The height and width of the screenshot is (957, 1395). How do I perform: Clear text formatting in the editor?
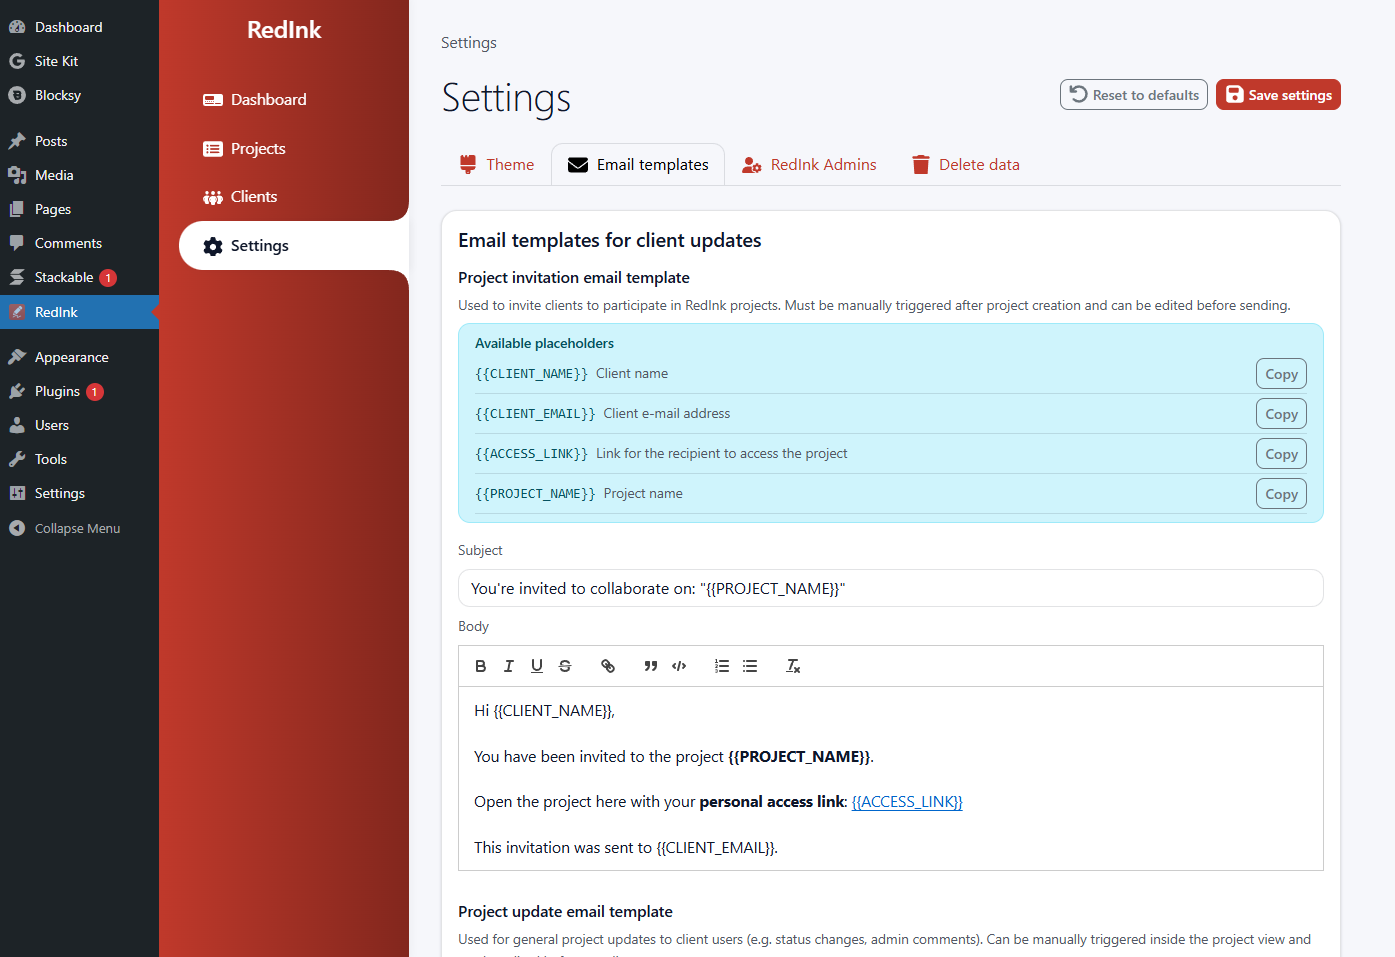(793, 666)
